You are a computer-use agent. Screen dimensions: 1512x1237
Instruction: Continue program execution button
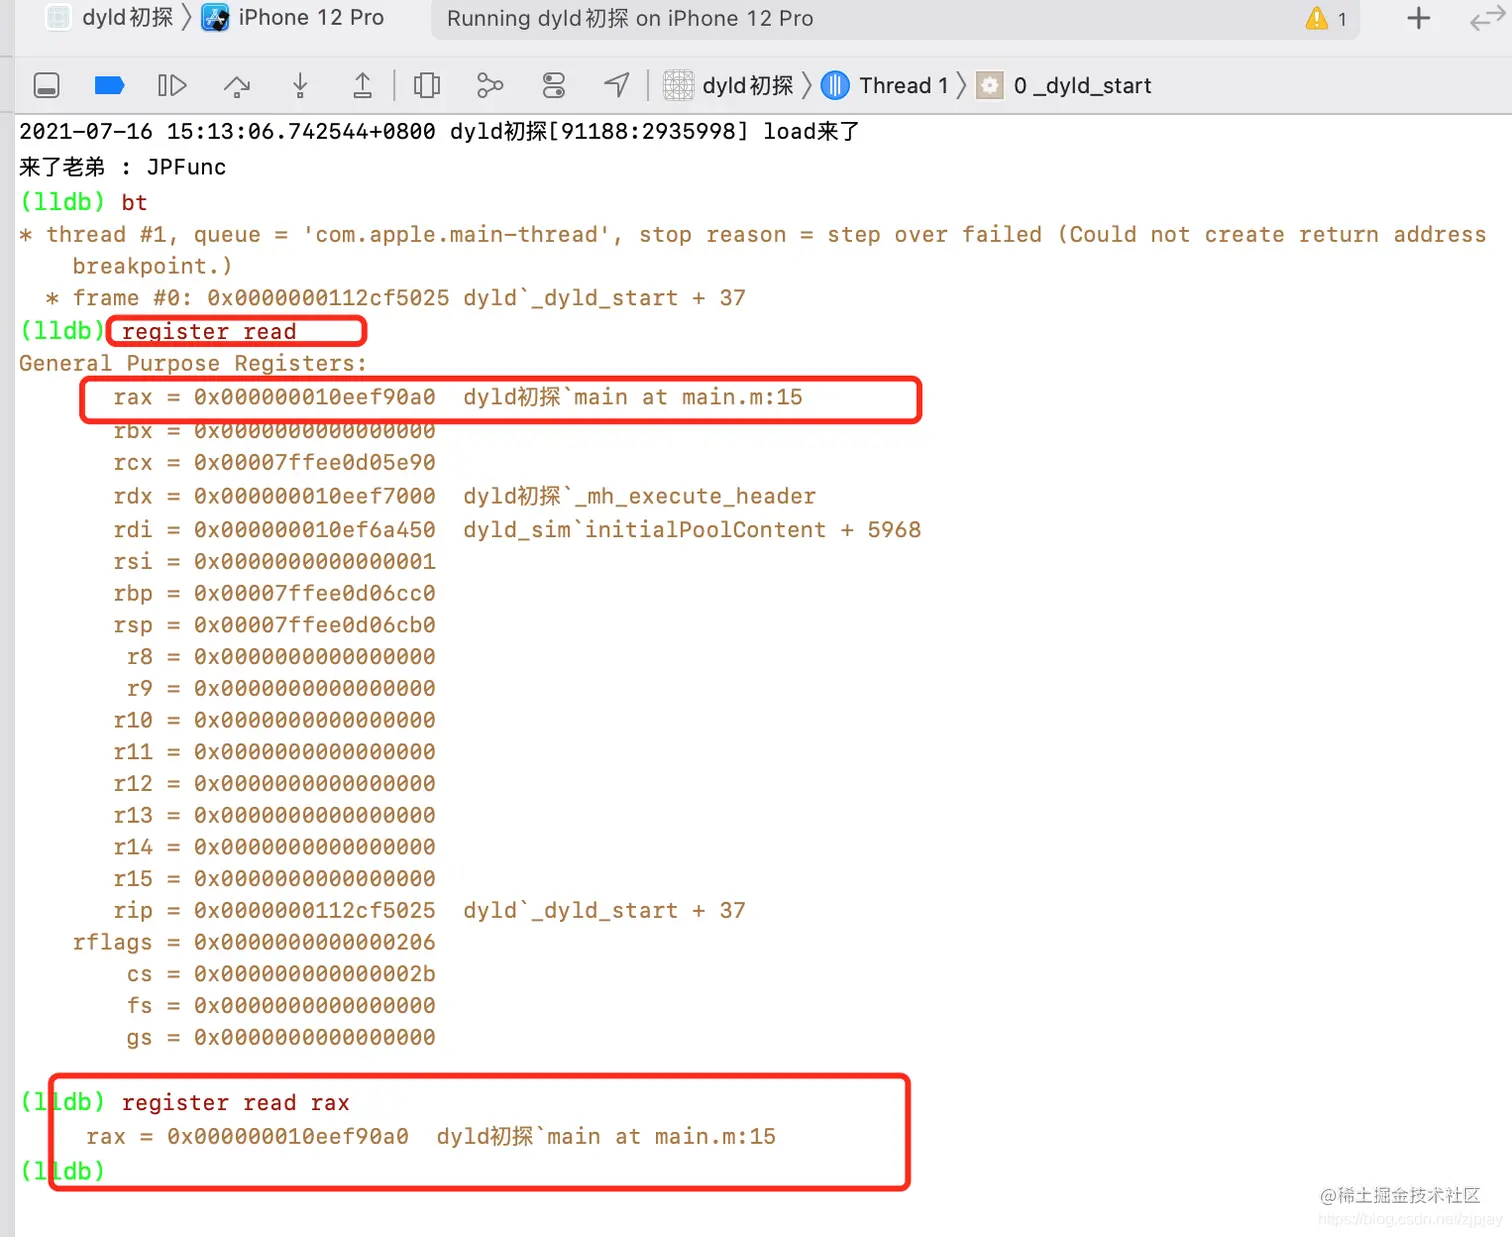point(172,86)
